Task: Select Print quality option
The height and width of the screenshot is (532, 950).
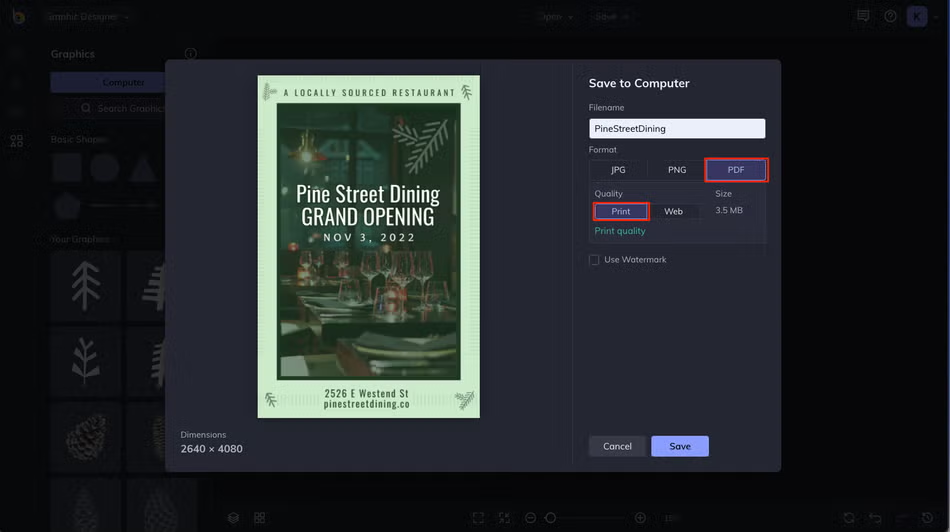Action: pyautogui.click(x=620, y=211)
